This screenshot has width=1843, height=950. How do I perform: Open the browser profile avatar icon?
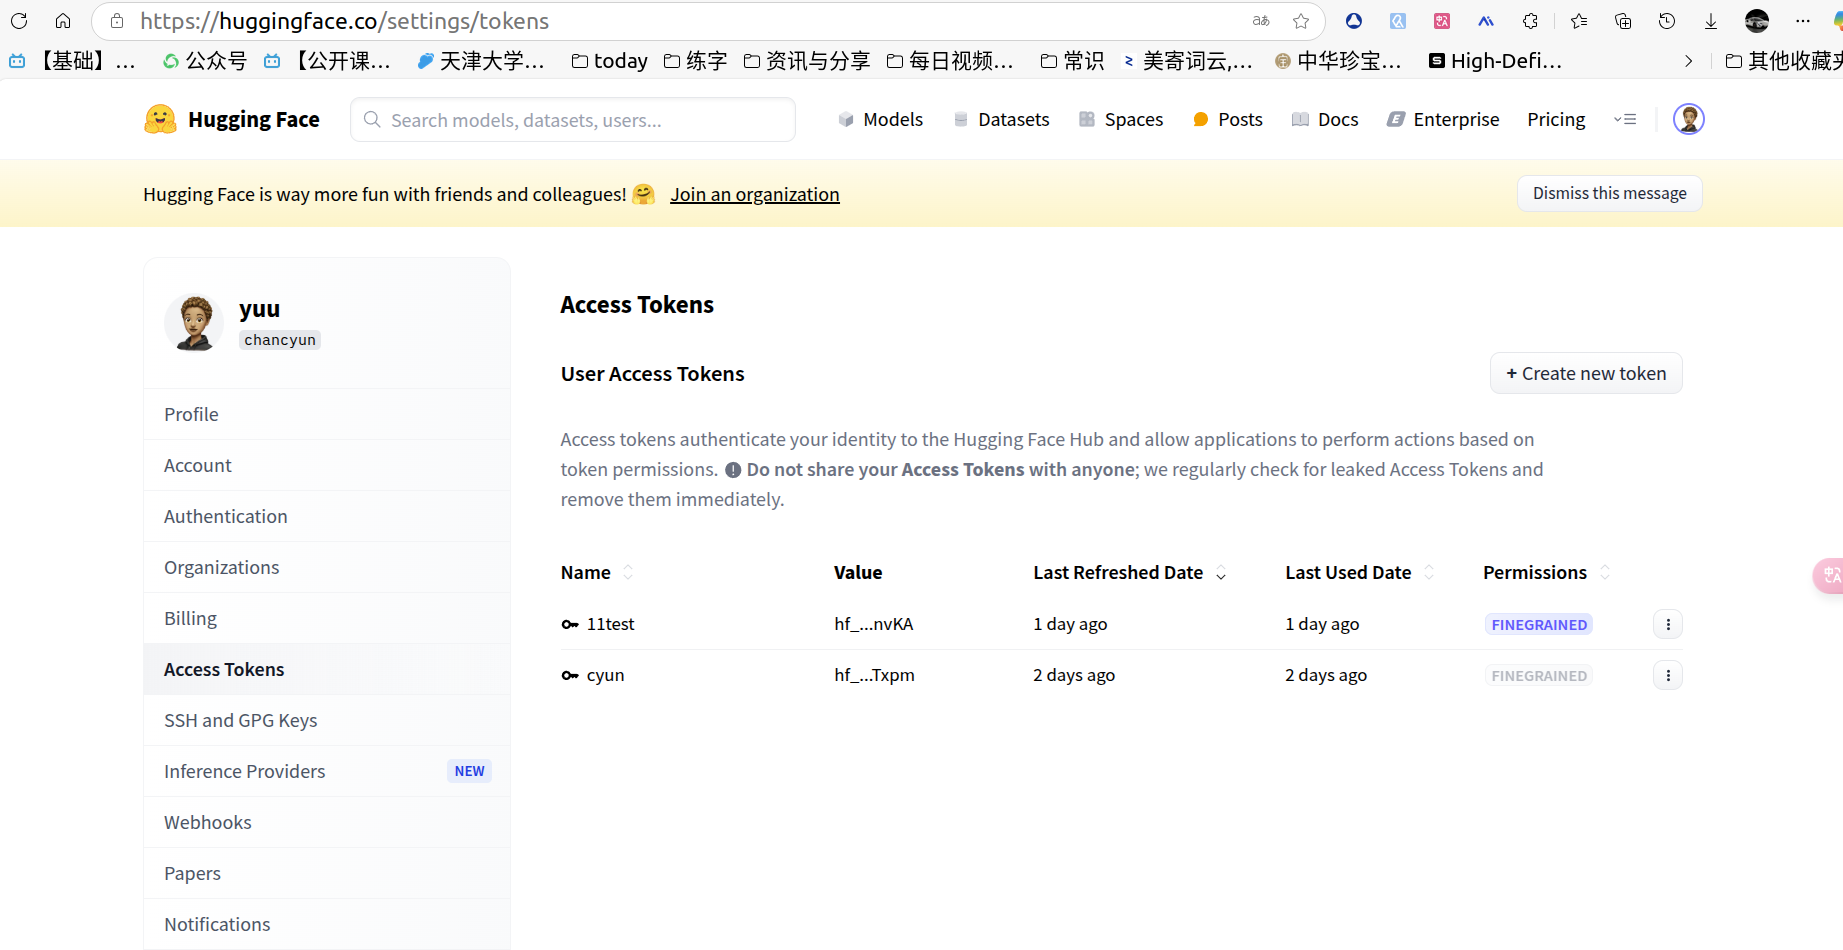[1757, 21]
